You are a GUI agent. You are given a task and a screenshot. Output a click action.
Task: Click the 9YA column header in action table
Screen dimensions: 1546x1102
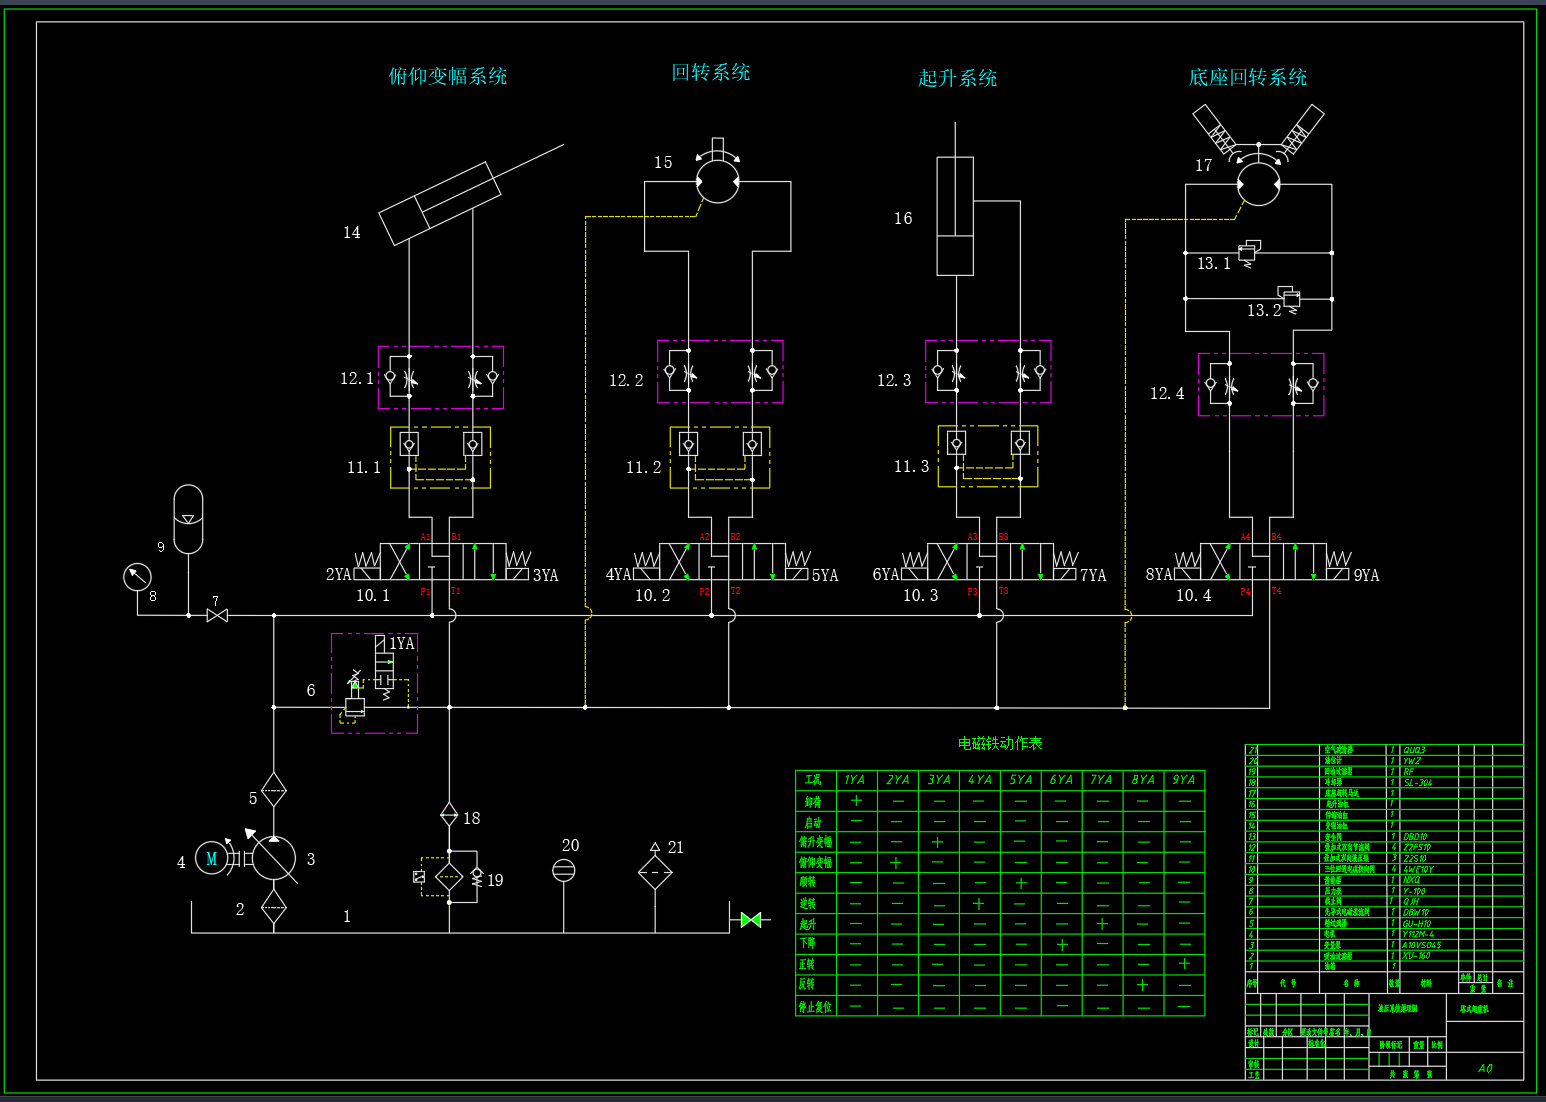[x=1183, y=780]
